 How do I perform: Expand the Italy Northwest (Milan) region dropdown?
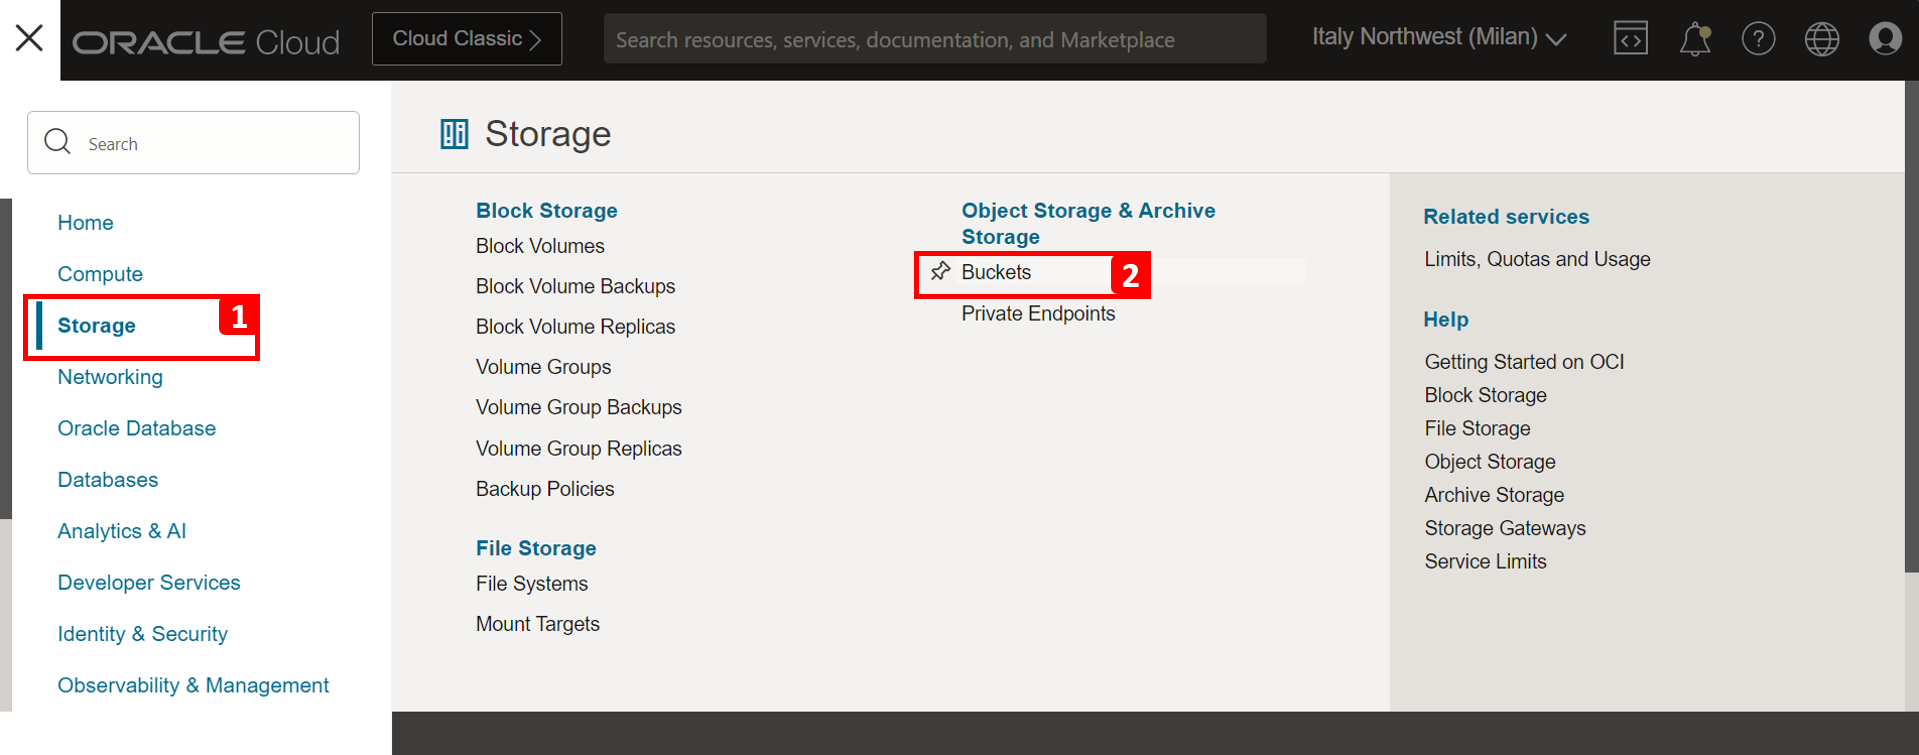point(1438,38)
